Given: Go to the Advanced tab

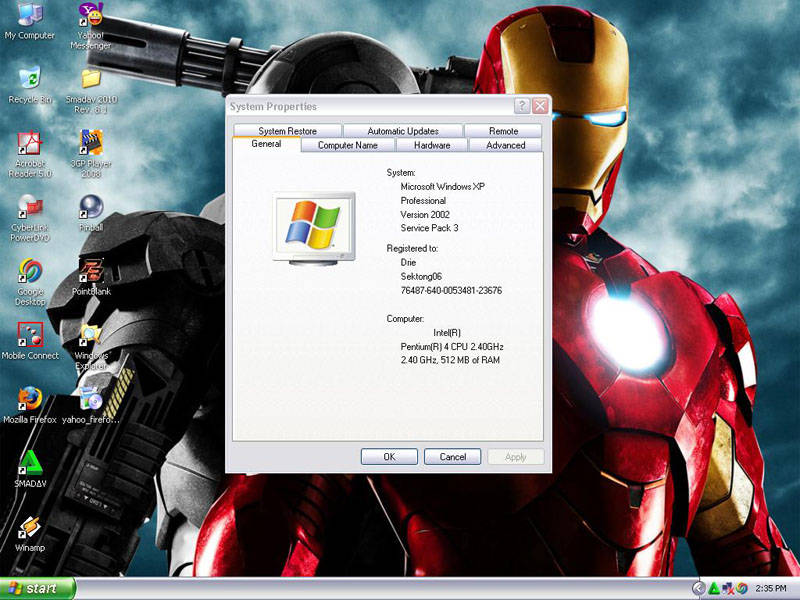Looking at the screenshot, I should coord(505,145).
